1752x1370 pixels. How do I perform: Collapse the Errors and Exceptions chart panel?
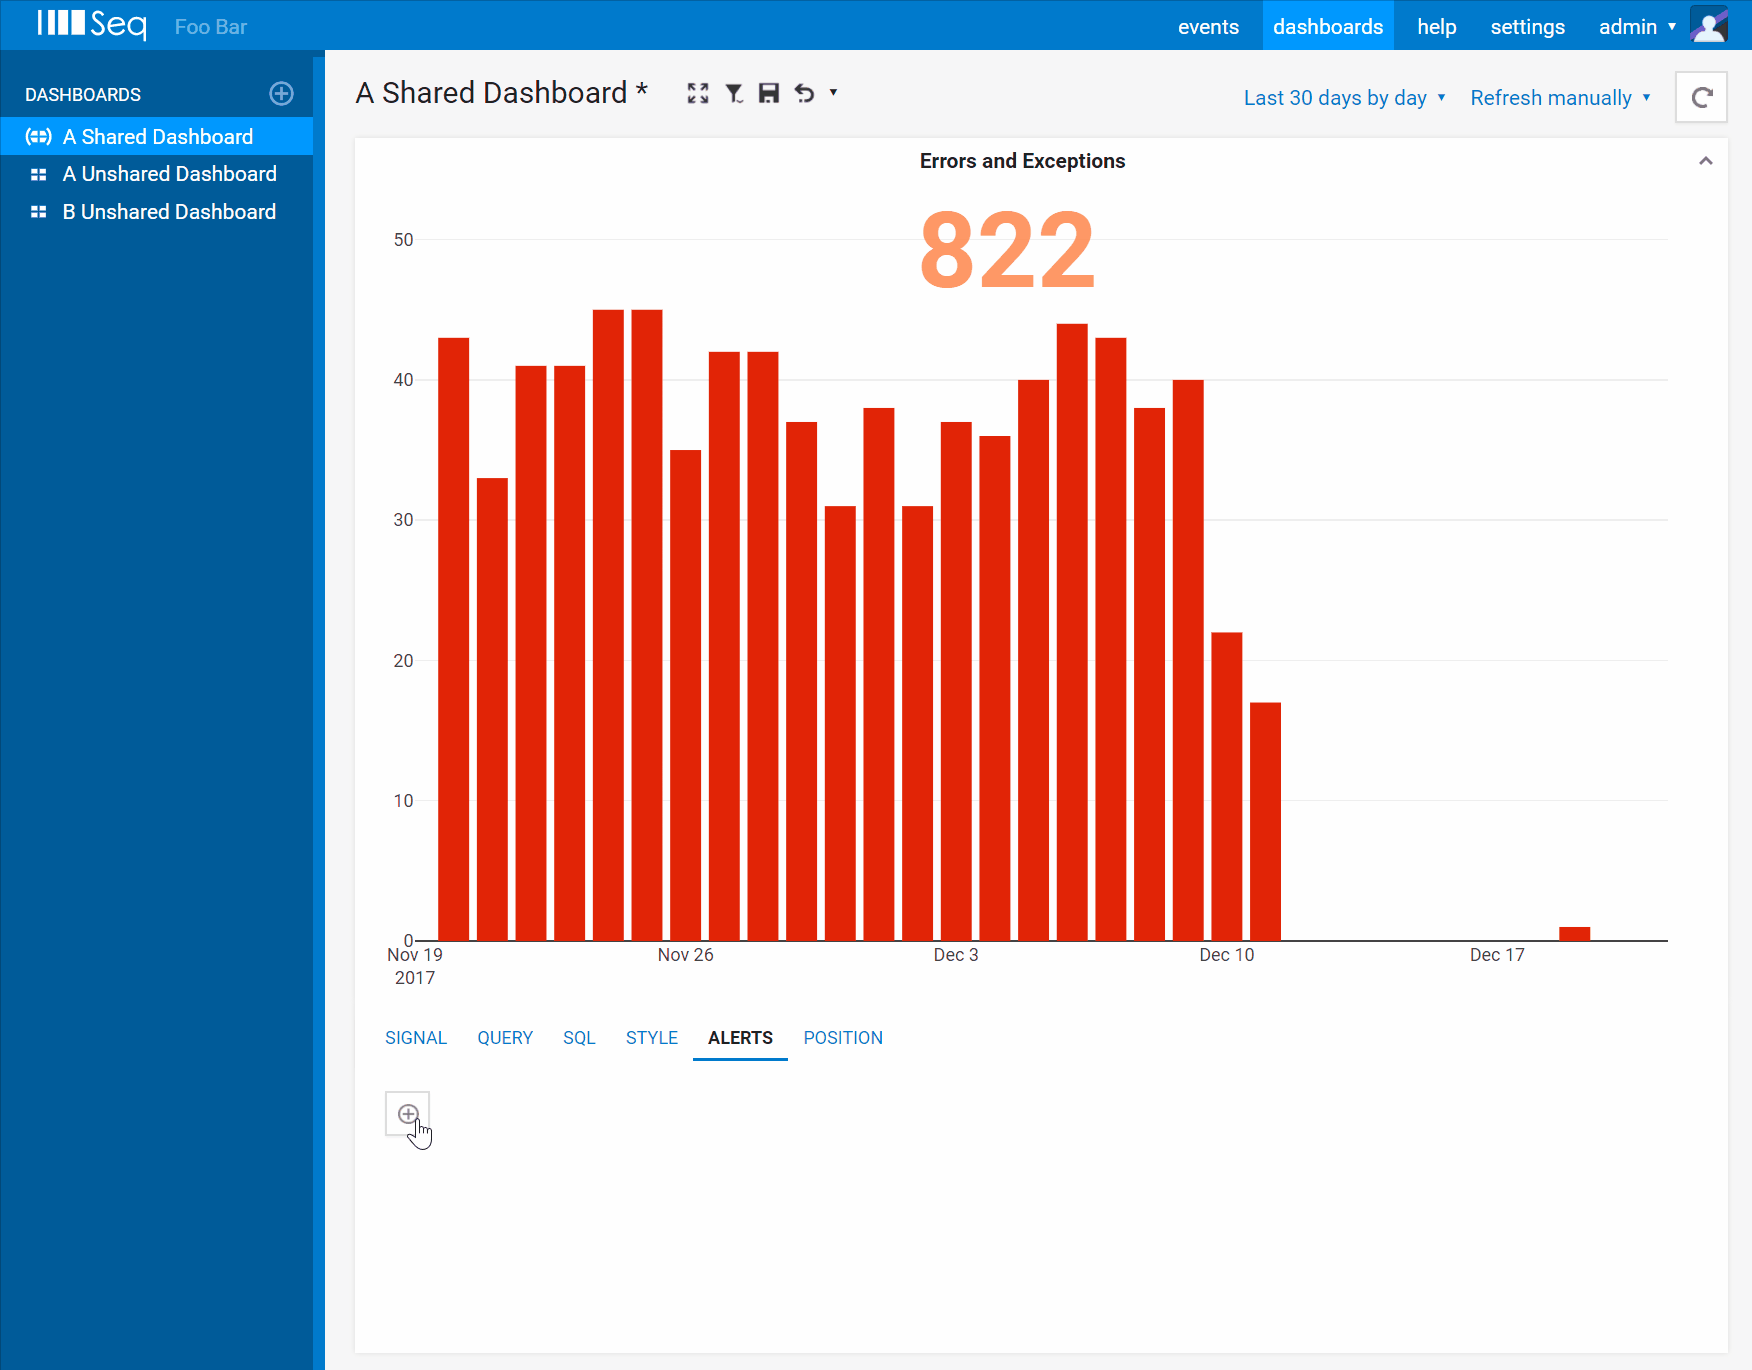(x=1706, y=160)
